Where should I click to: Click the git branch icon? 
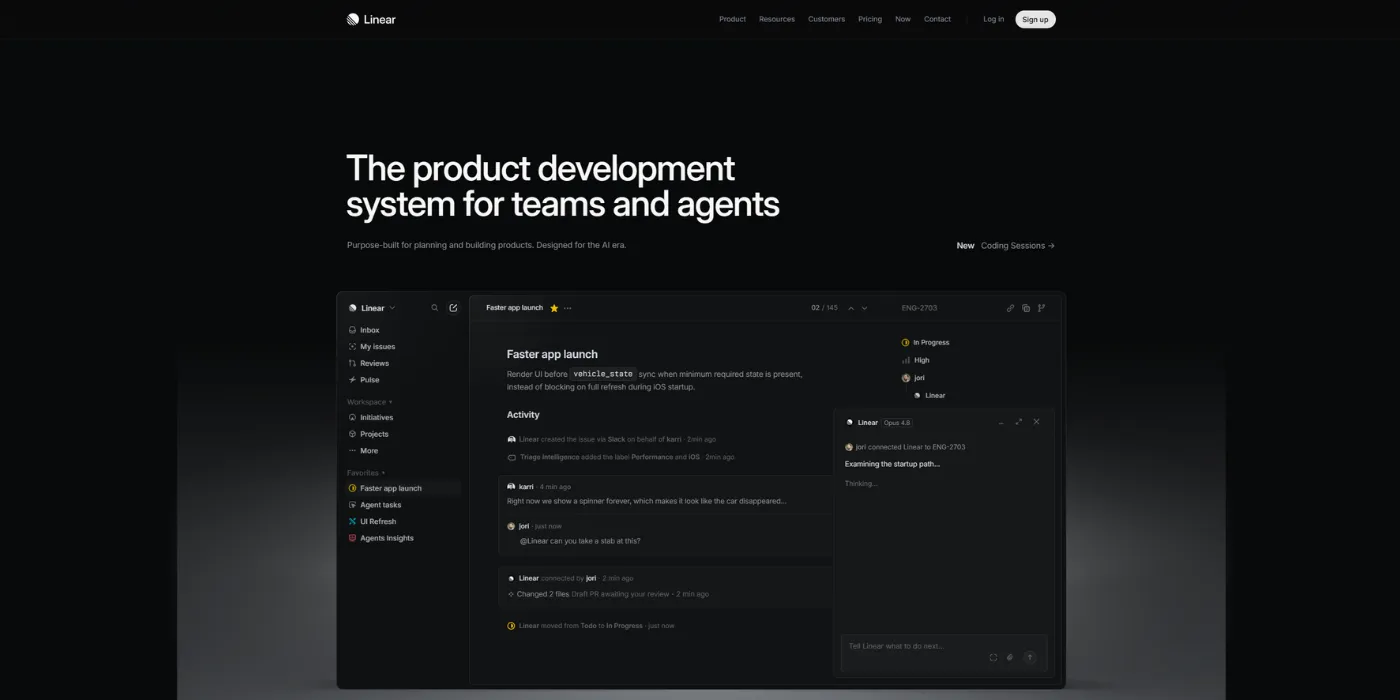(1041, 308)
